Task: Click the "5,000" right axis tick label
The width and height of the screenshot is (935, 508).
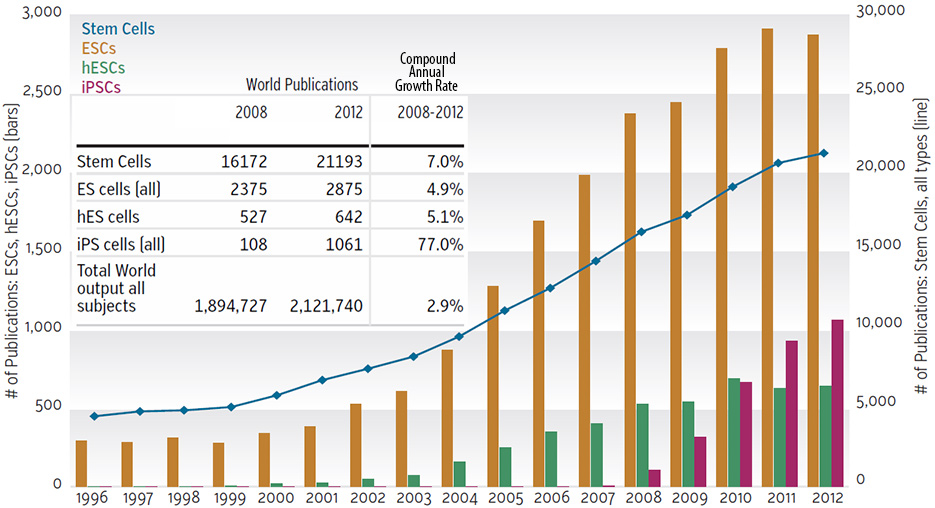Action: tap(876, 401)
